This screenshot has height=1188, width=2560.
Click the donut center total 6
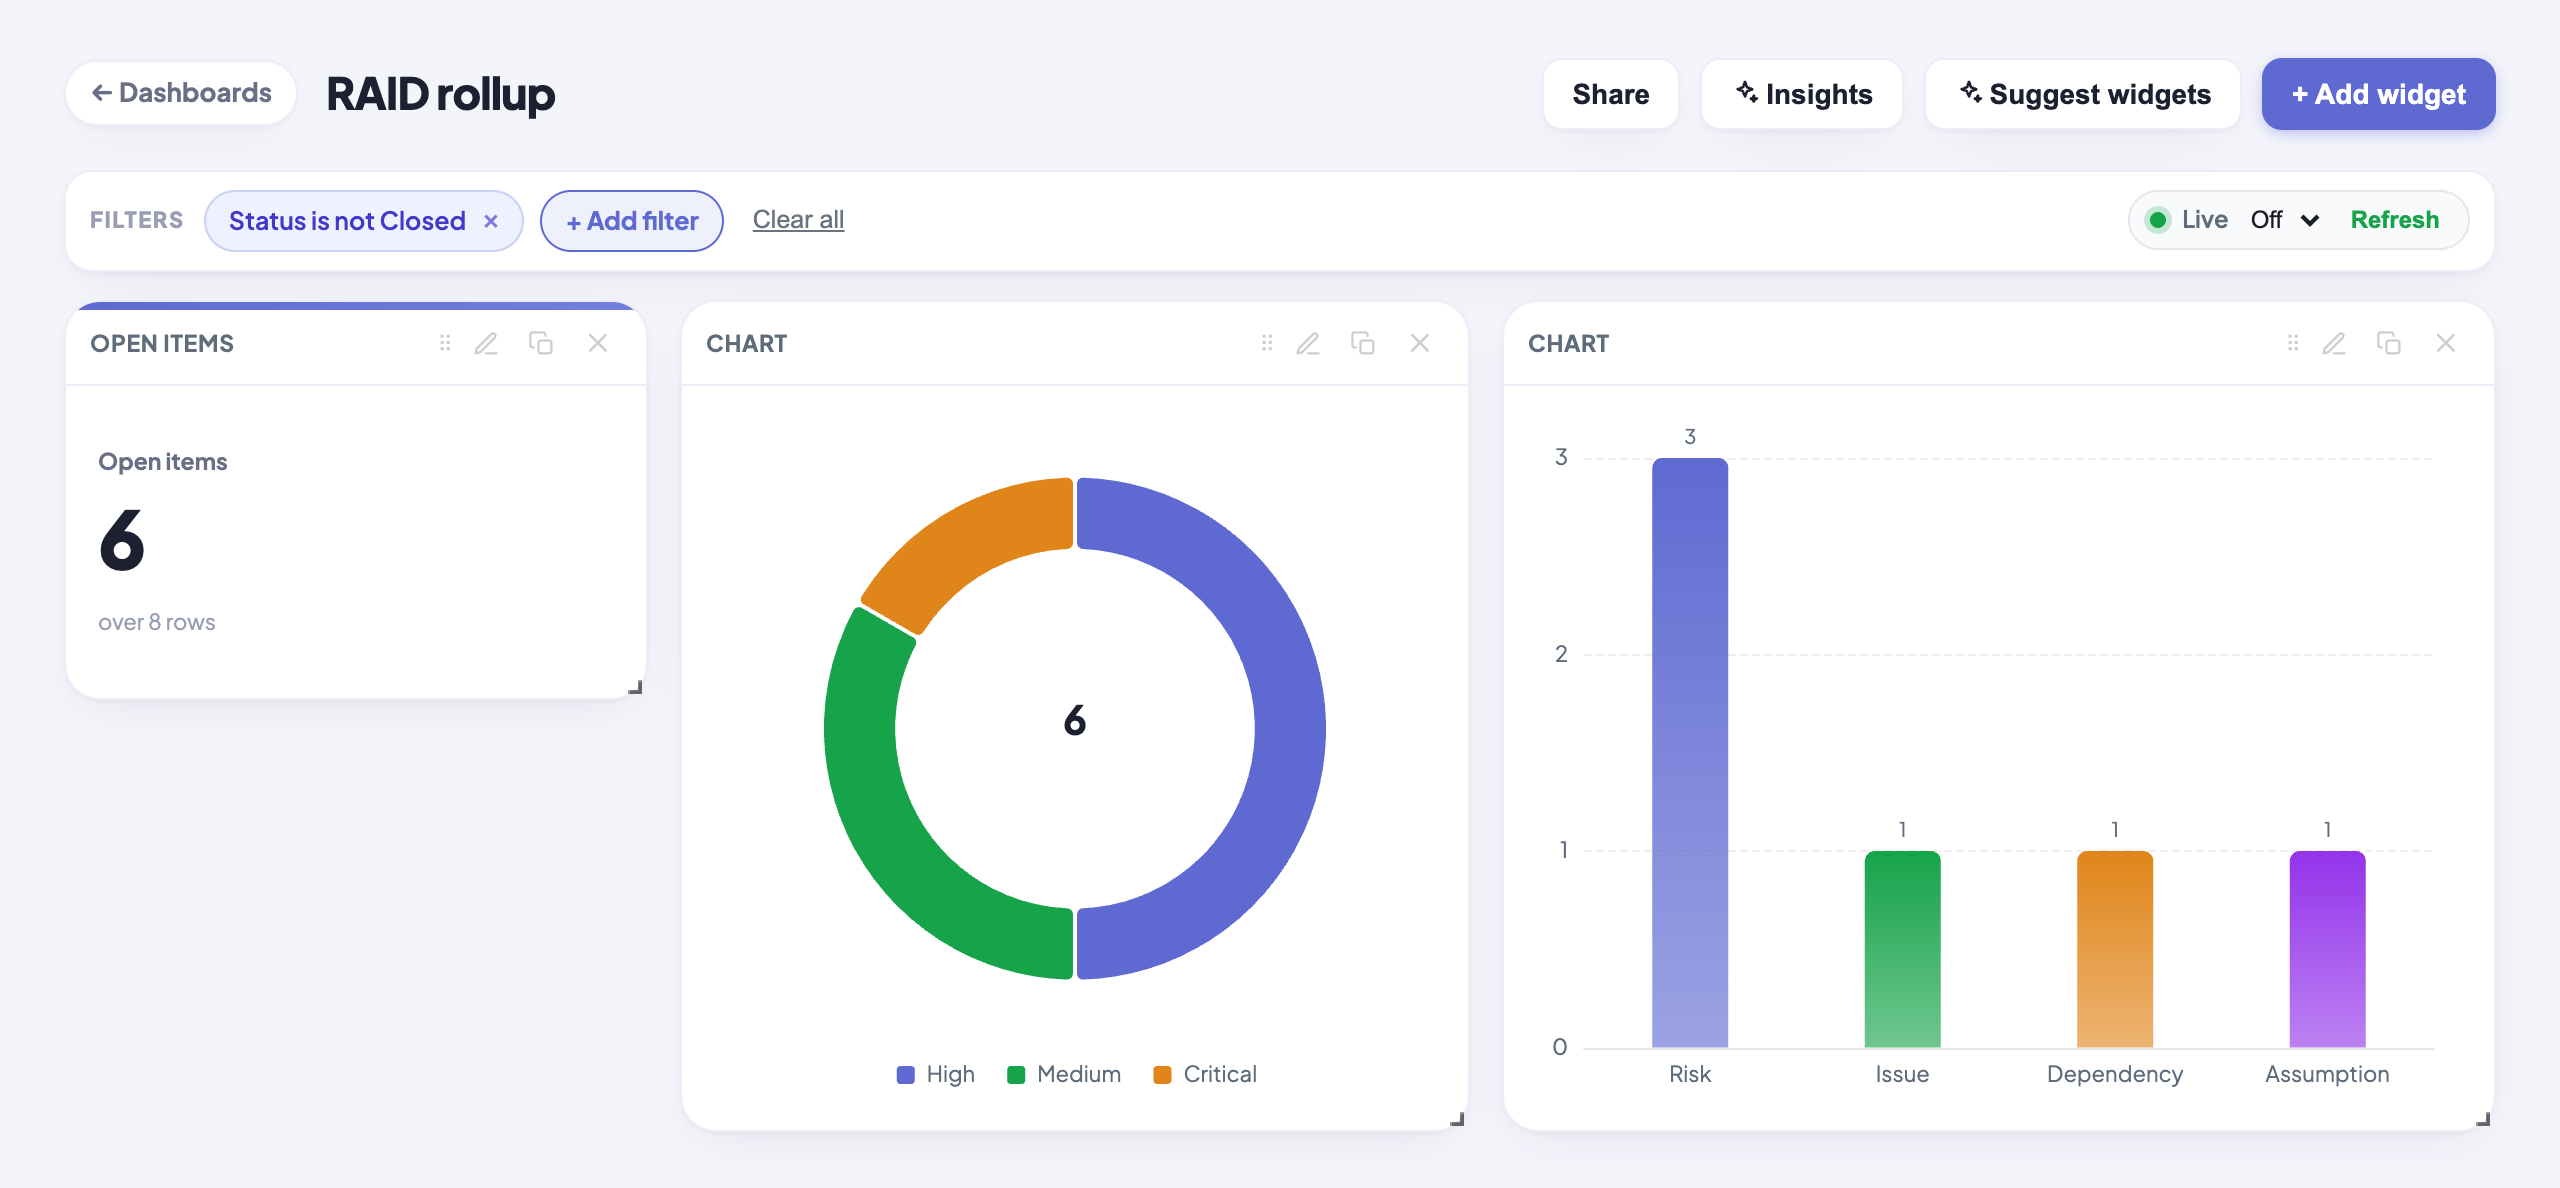click(1075, 720)
